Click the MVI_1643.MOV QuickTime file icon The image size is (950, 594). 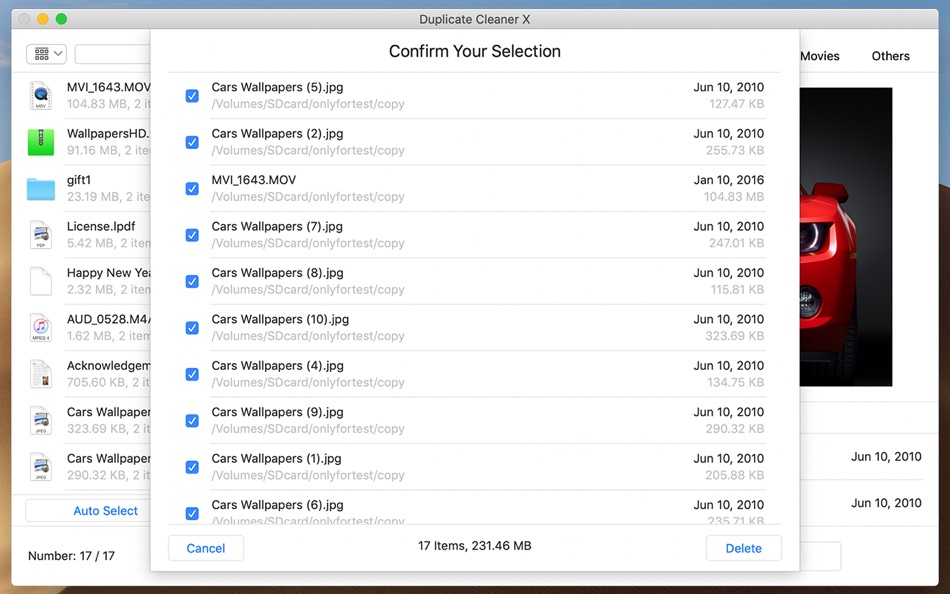pyautogui.click(x=41, y=95)
